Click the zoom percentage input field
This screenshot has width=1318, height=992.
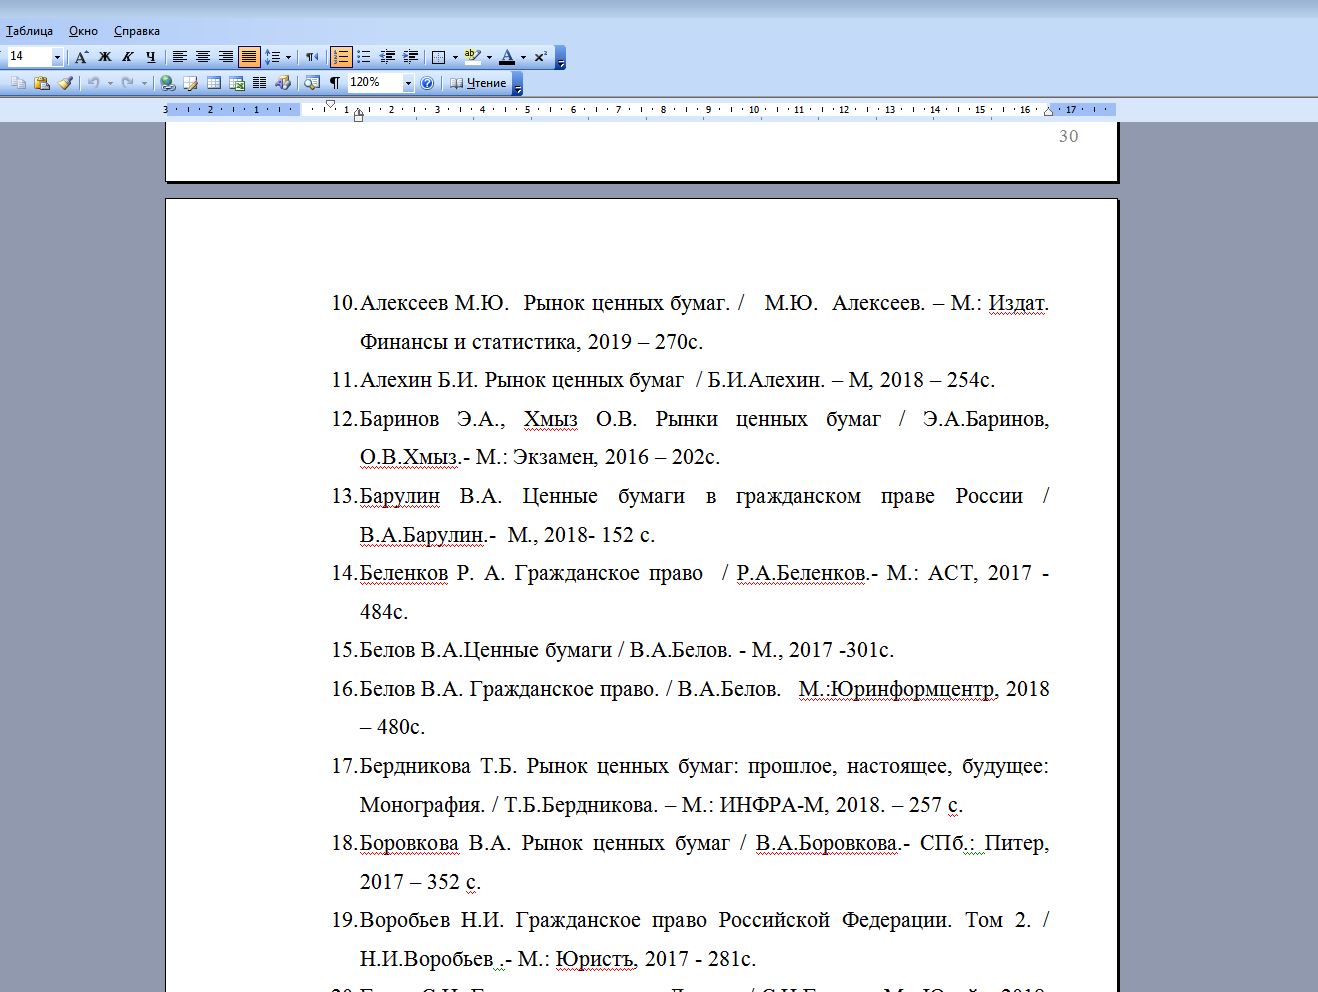[x=373, y=83]
